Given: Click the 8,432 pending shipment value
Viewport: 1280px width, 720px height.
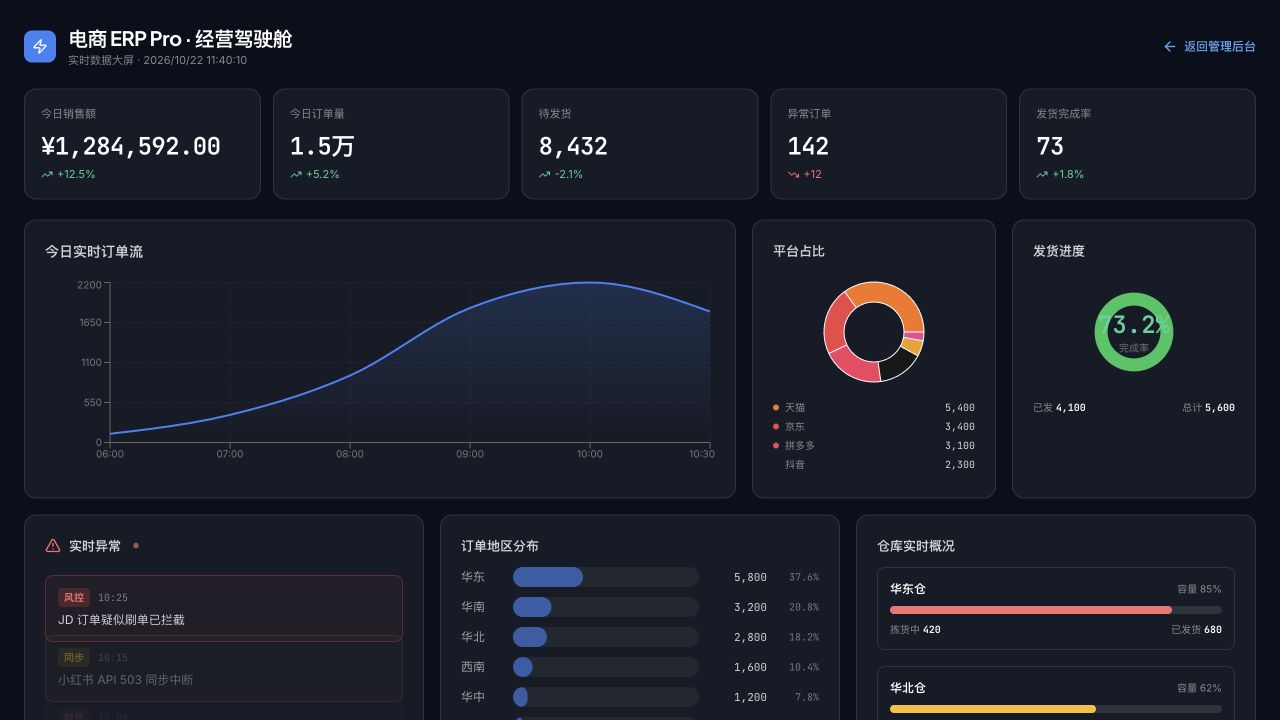Looking at the screenshot, I should [x=573, y=146].
